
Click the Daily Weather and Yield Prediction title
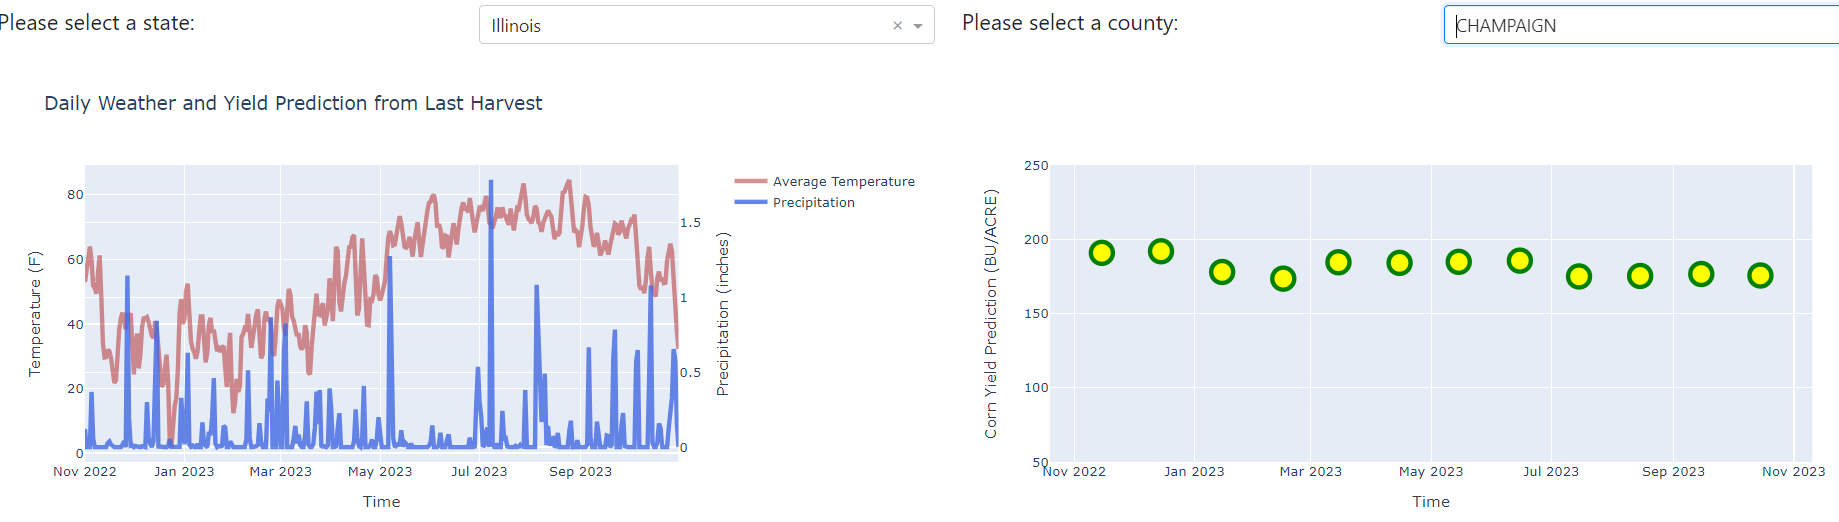point(293,103)
